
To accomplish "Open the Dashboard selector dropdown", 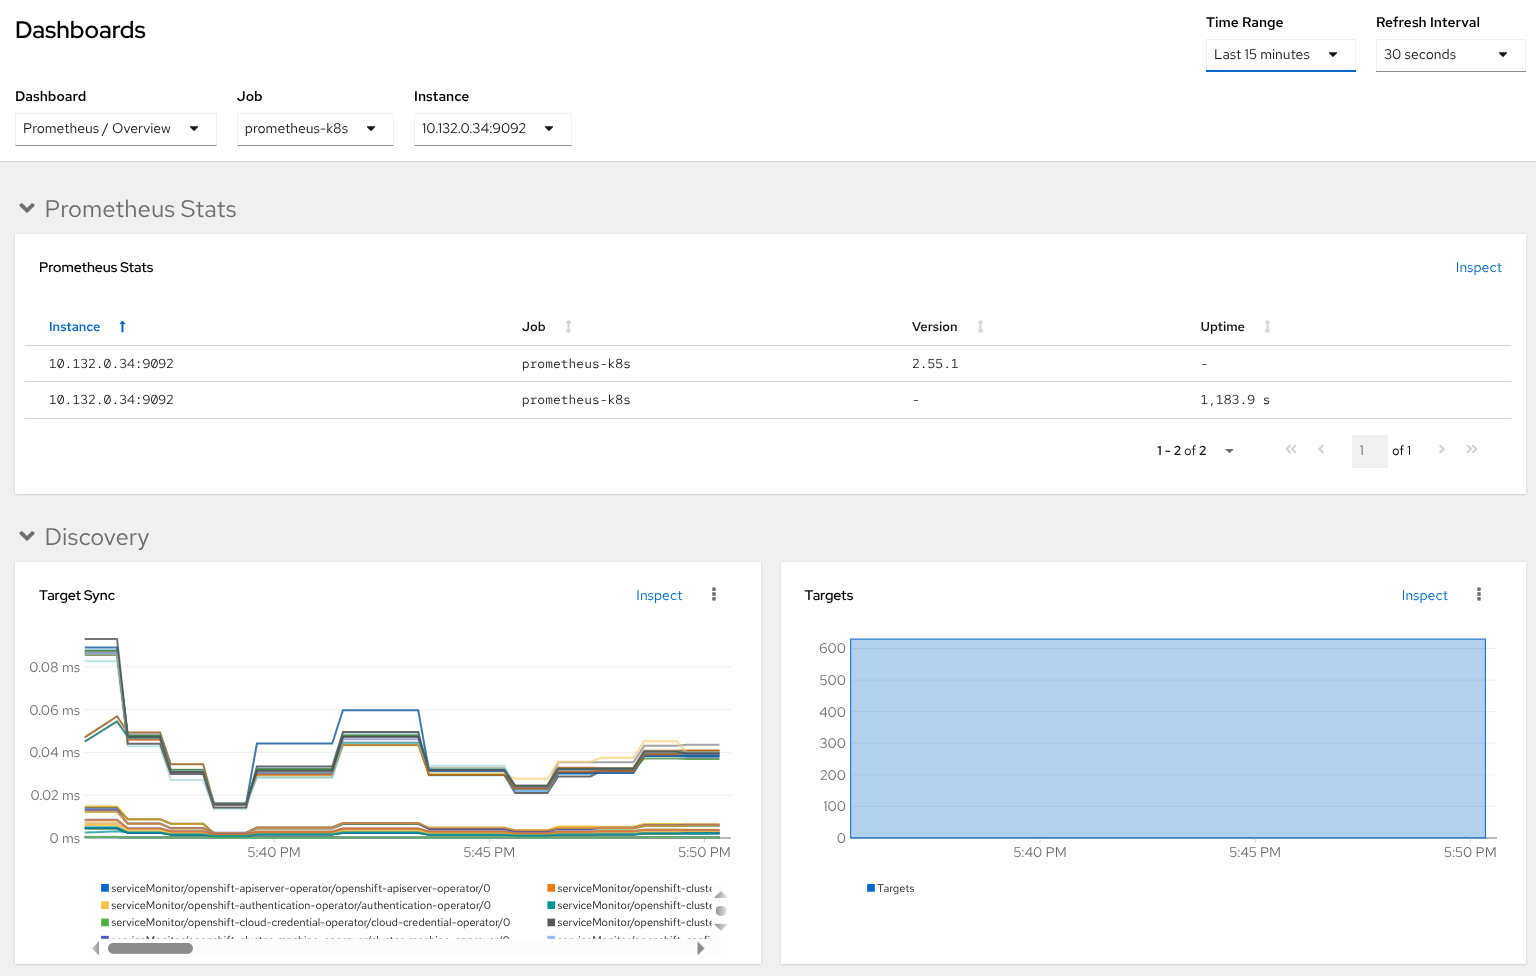I will [x=115, y=129].
